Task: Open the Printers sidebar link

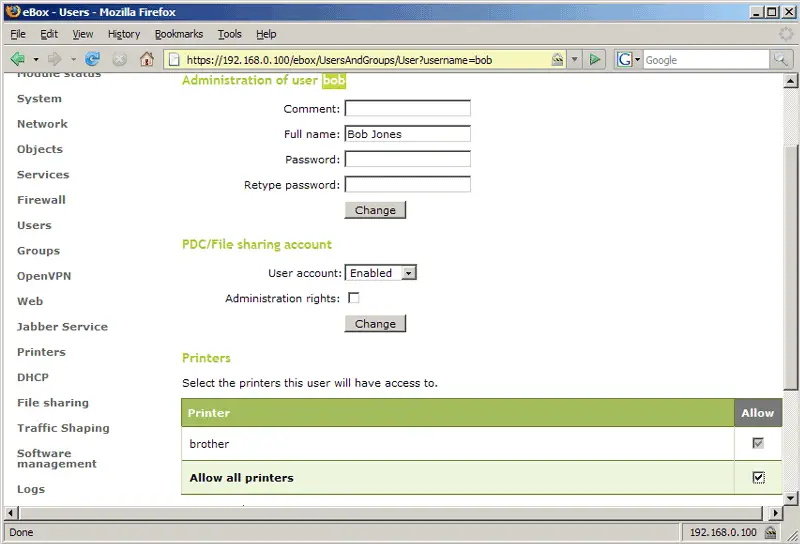Action: click(x=41, y=352)
